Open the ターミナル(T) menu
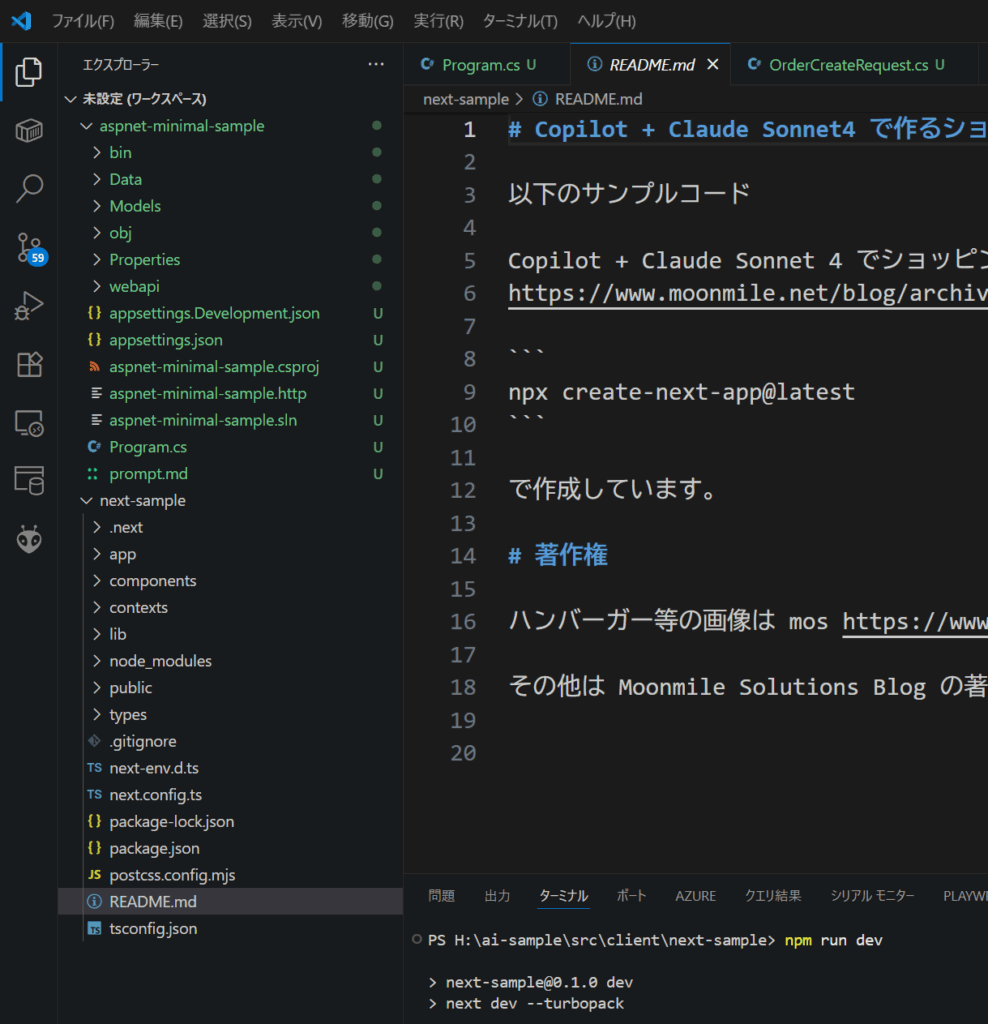Screen dimensions: 988x1024 [520, 21]
